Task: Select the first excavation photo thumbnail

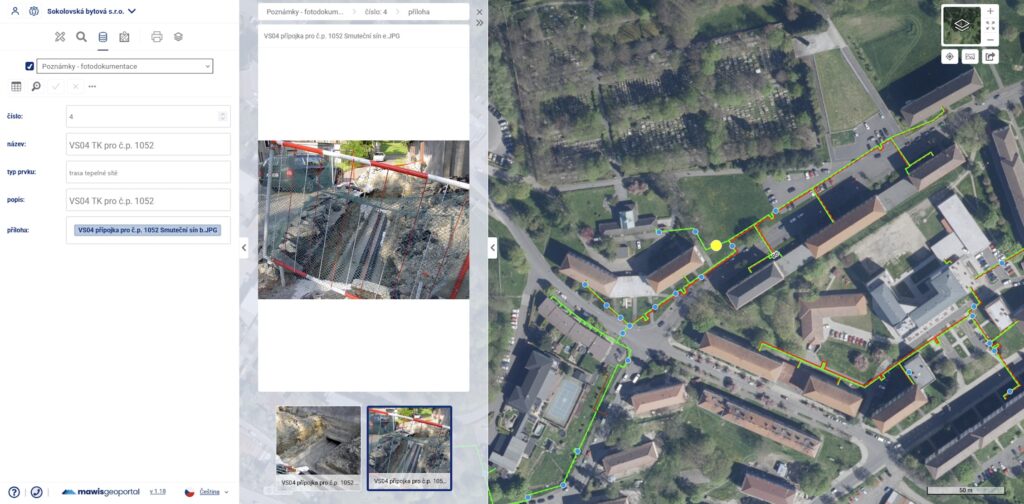Action: coord(318,439)
